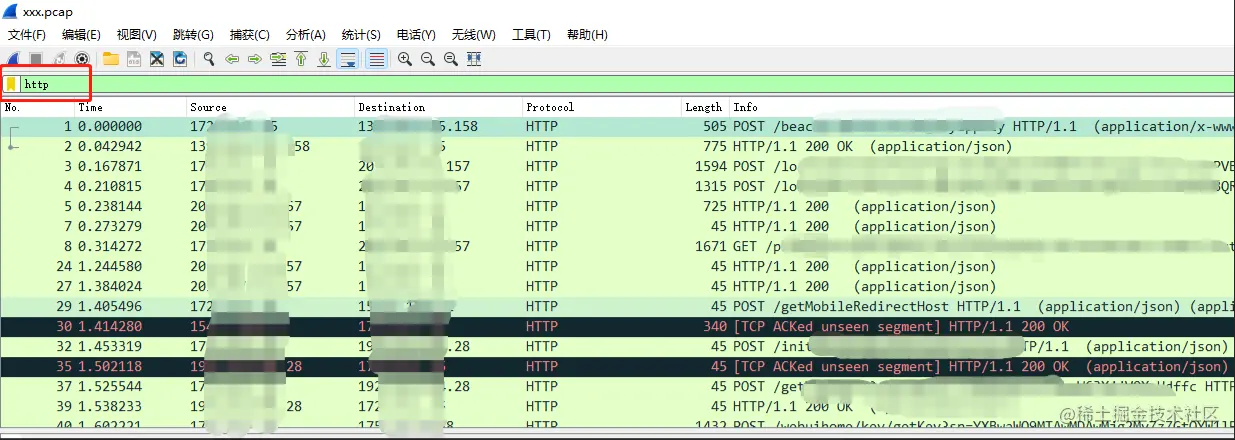Open the 电话(Y) menu
This screenshot has width=1235, height=440.
click(x=416, y=35)
